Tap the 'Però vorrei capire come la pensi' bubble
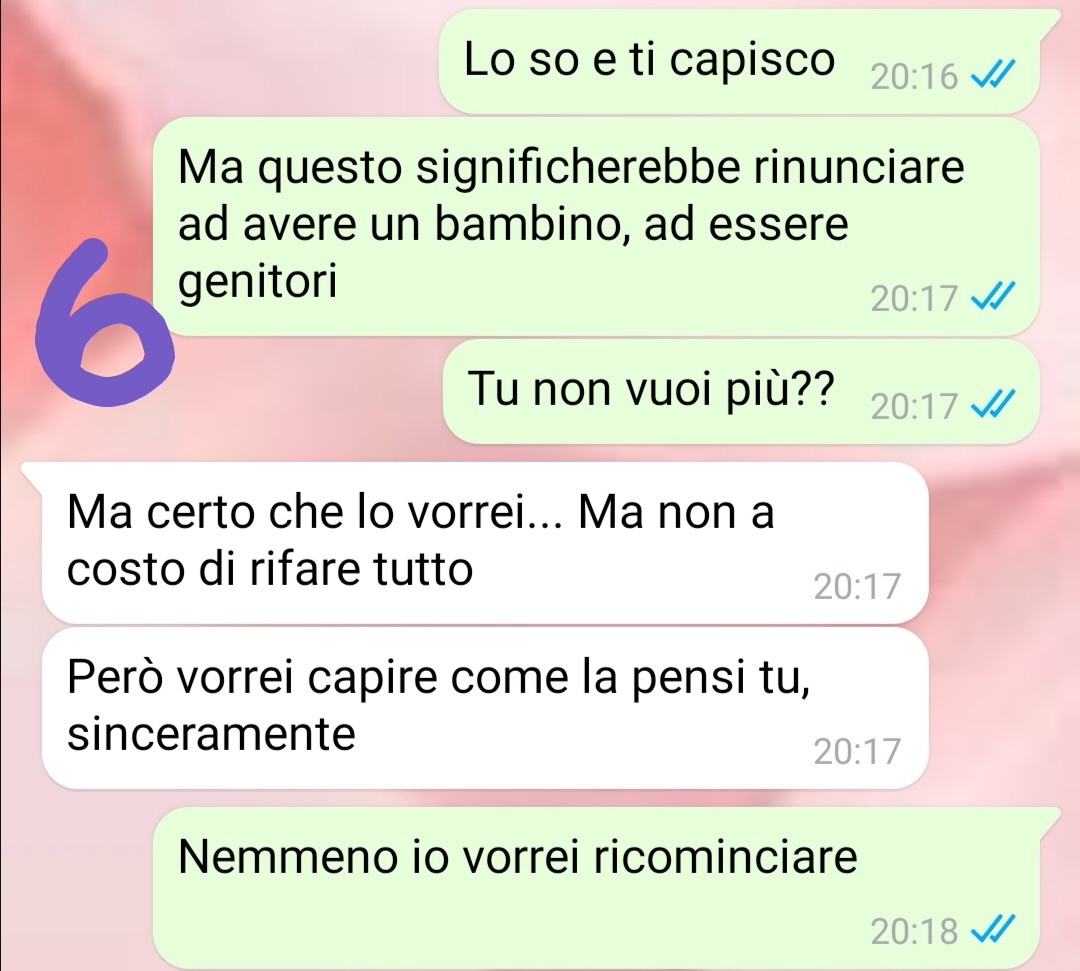The image size is (1080, 971). (485, 707)
